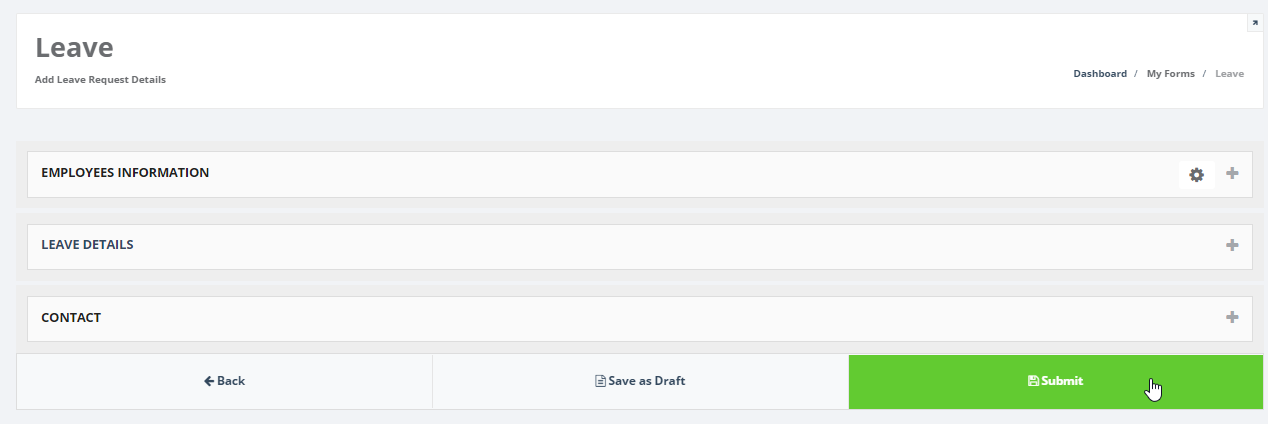Navigate to My Forms breadcrumb link
The width and height of the screenshot is (1268, 424).
click(1170, 74)
